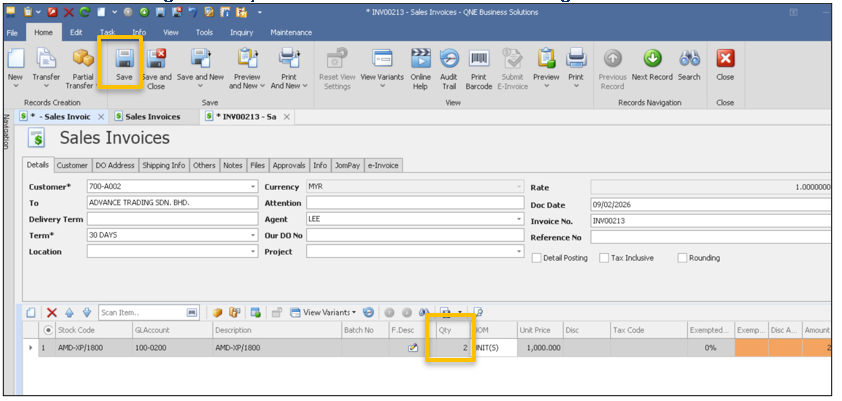Click the Save icon in ribbon
Screen dimensions: 842x401
[x=124, y=59]
